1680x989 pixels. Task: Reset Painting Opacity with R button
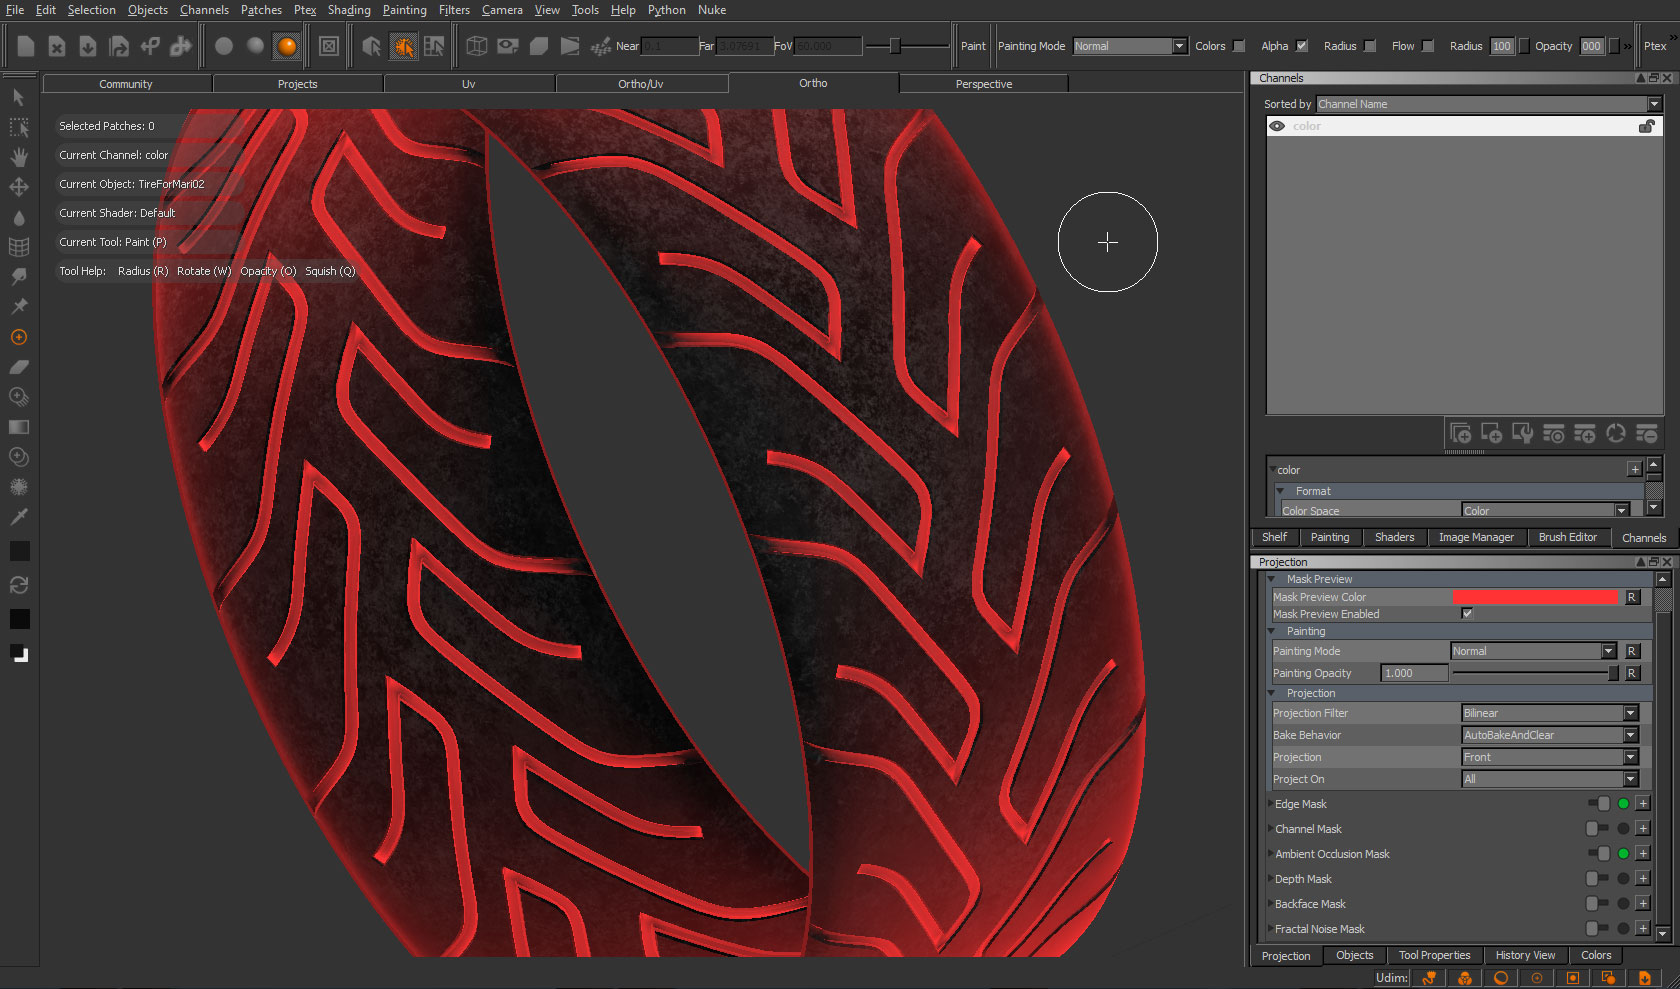(1632, 673)
